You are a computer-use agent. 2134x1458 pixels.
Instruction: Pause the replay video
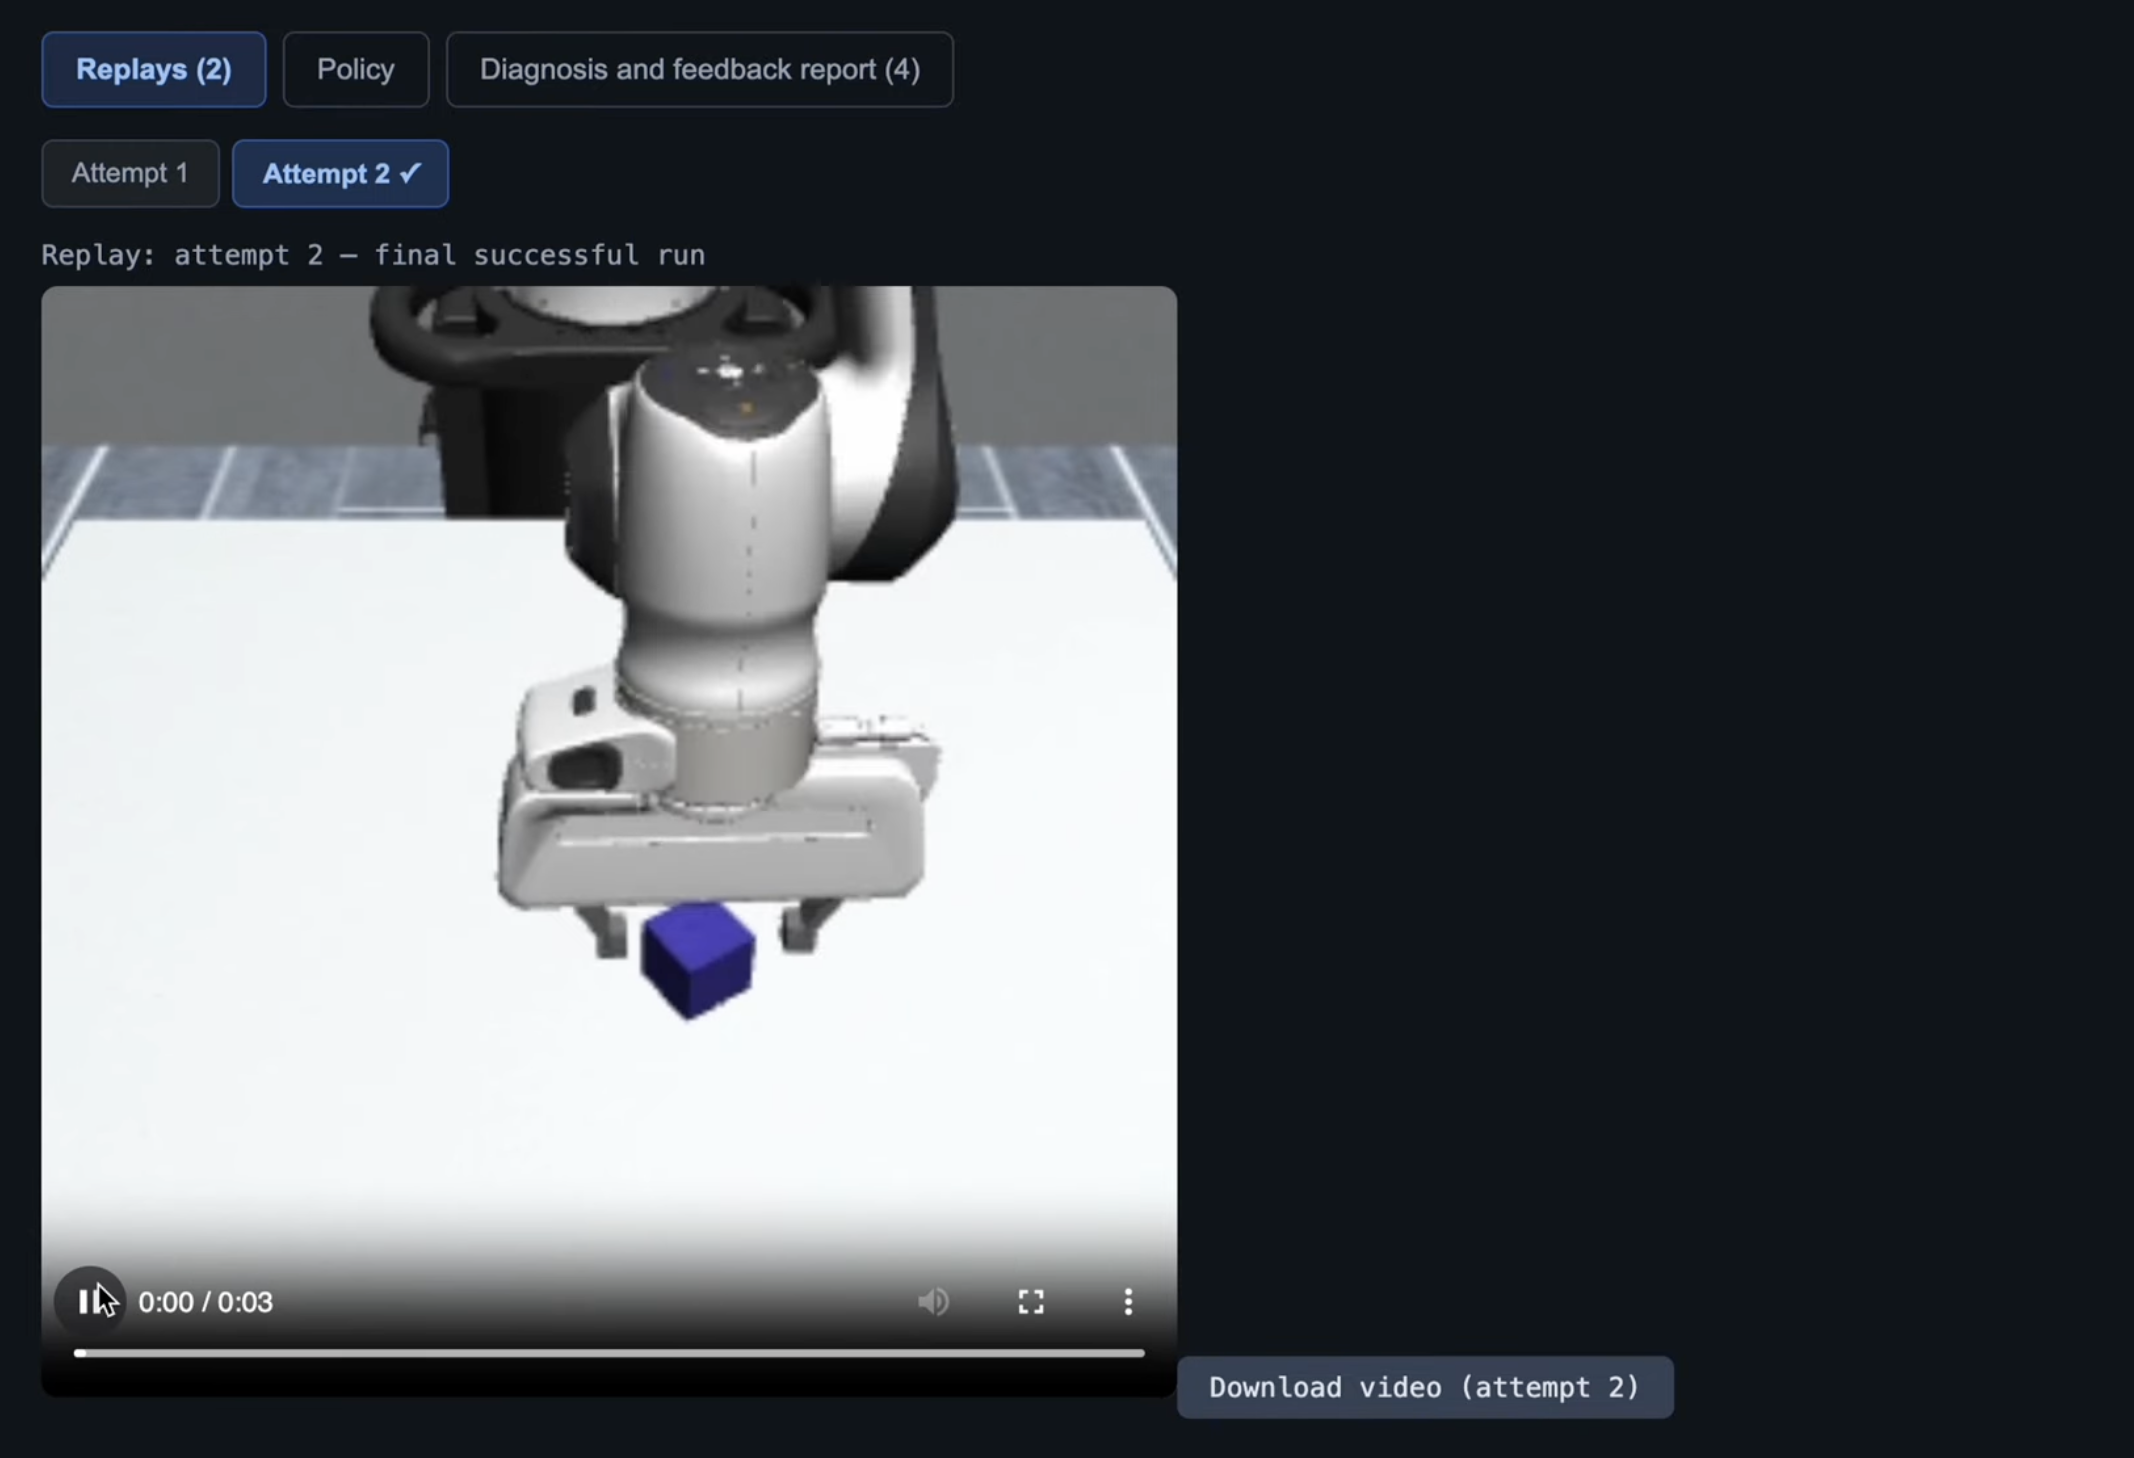(x=89, y=1301)
